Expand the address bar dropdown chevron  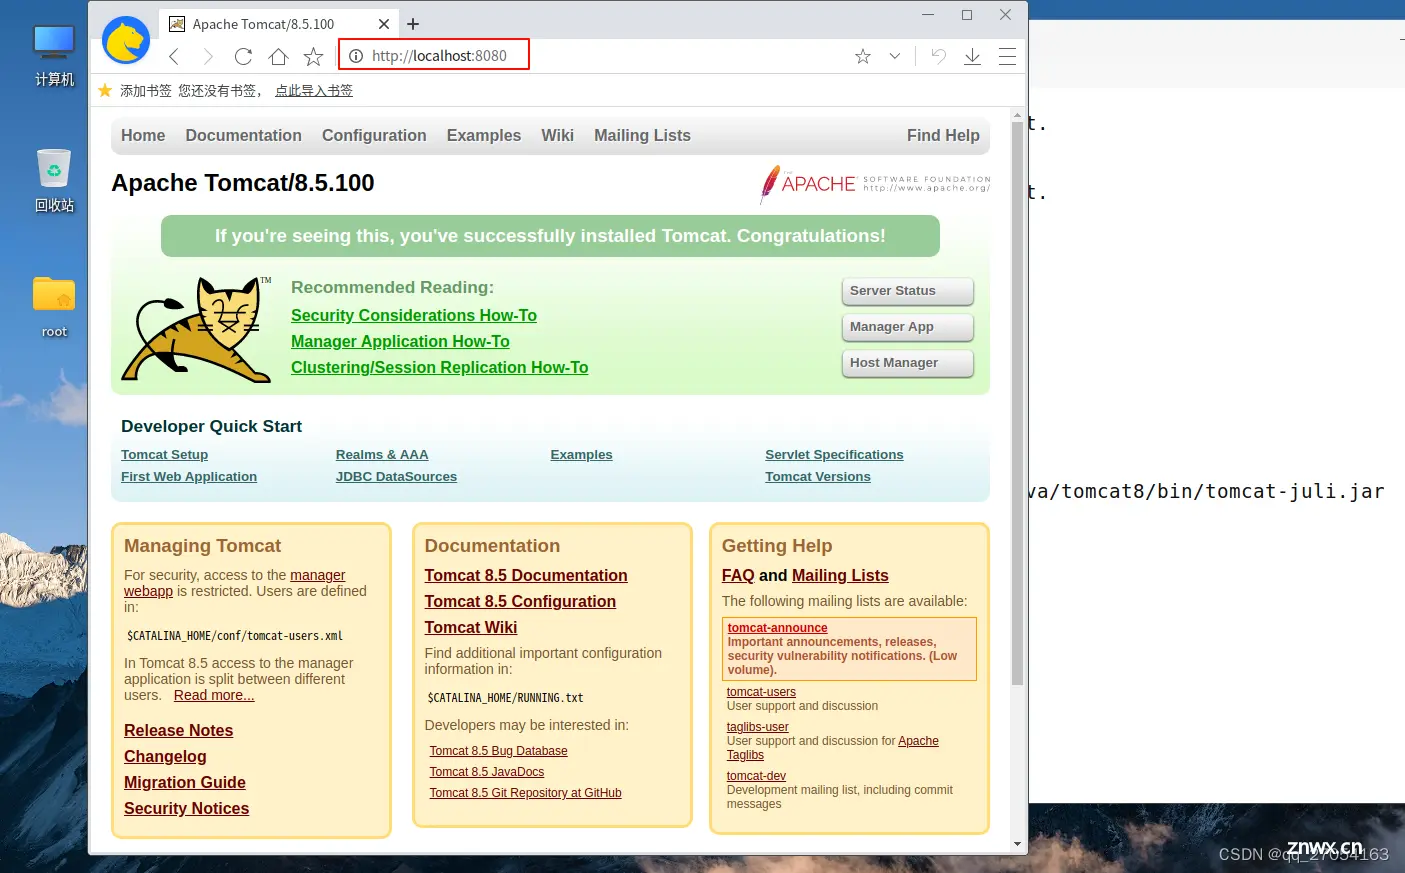[x=895, y=56]
